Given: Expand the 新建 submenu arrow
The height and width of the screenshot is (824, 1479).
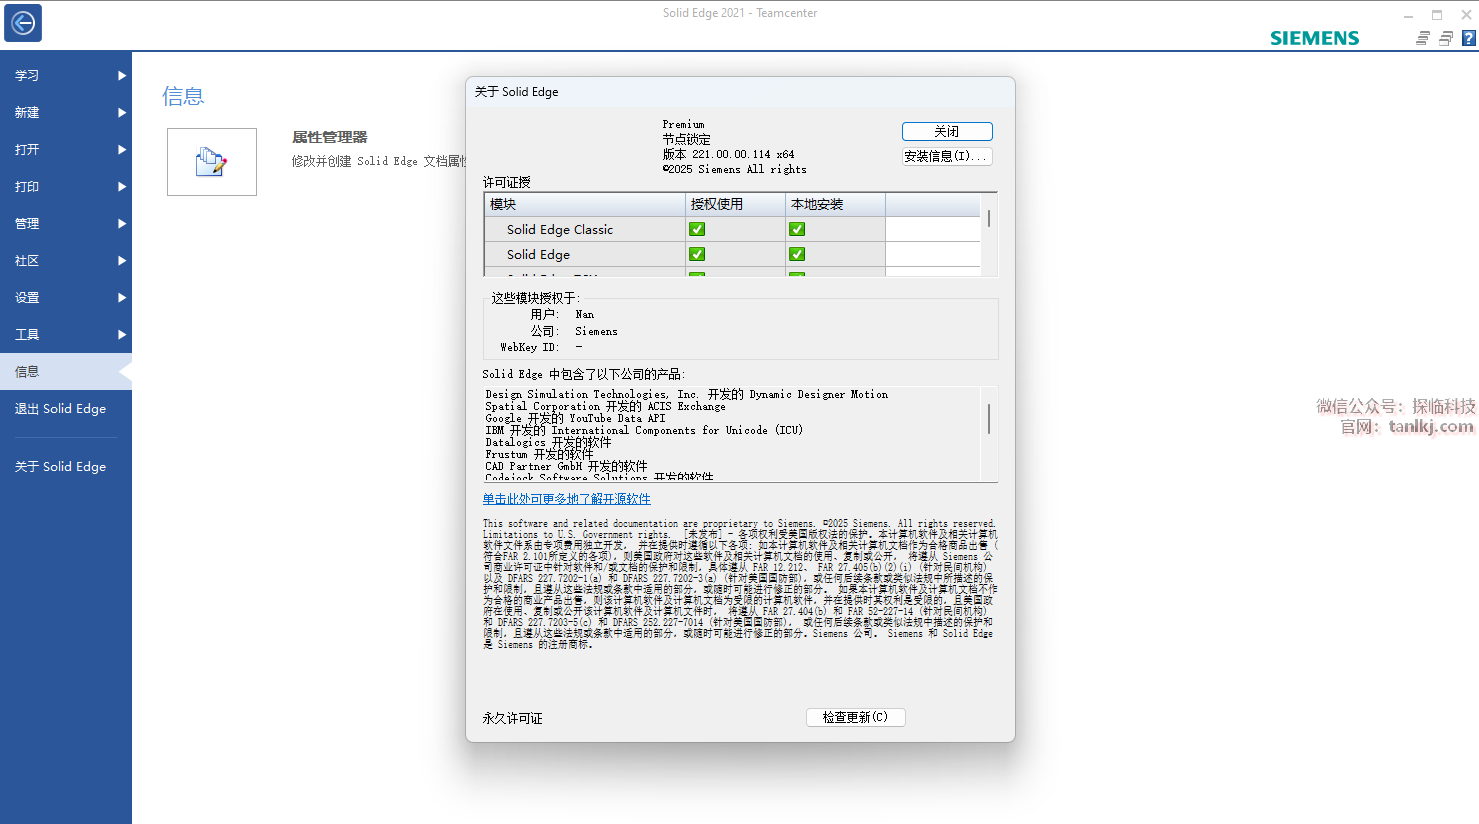Looking at the screenshot, I should coord(122,113).
